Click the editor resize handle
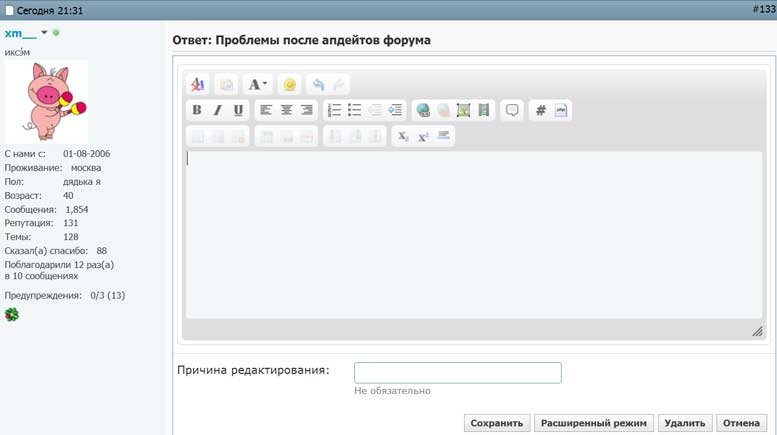 pyautogui.click(x=757, y=331)
